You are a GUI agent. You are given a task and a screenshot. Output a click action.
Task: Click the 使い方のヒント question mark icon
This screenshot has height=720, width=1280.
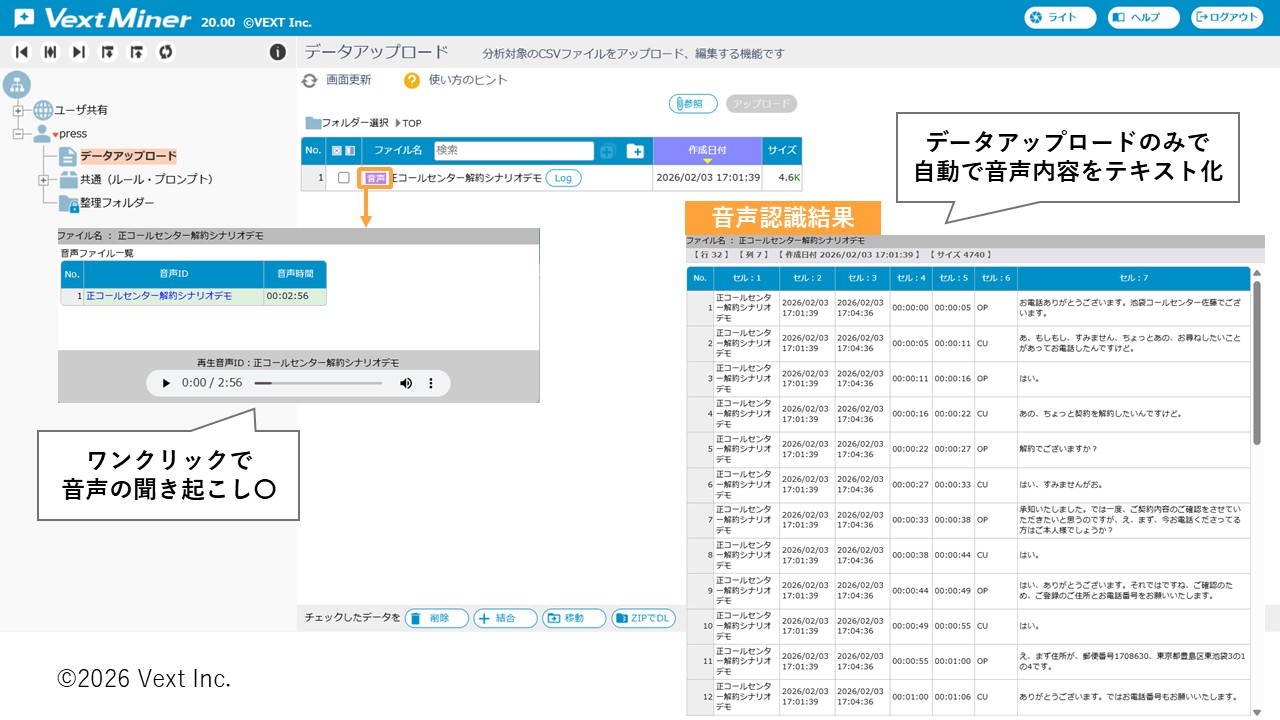point(412,81)
